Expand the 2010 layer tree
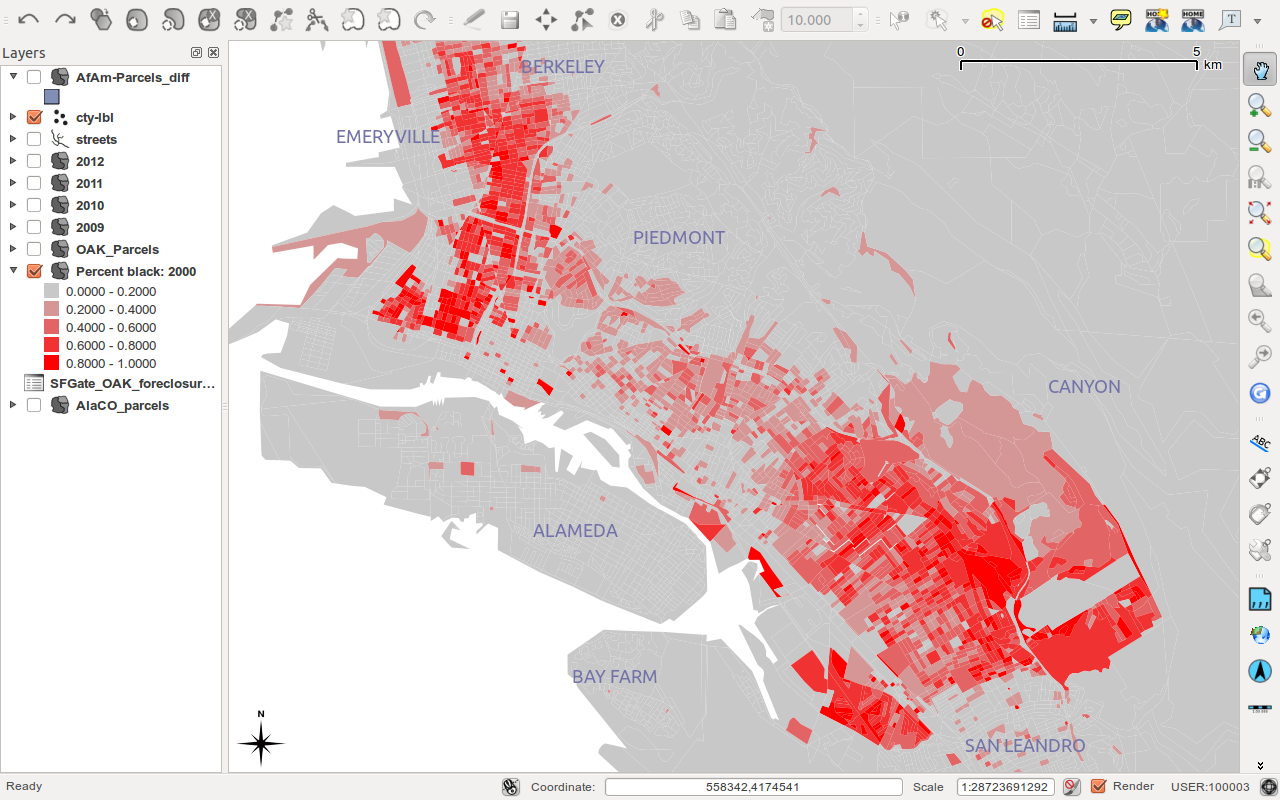The image size is (1280, 800). pyautogui.click(x=13, y=205)
